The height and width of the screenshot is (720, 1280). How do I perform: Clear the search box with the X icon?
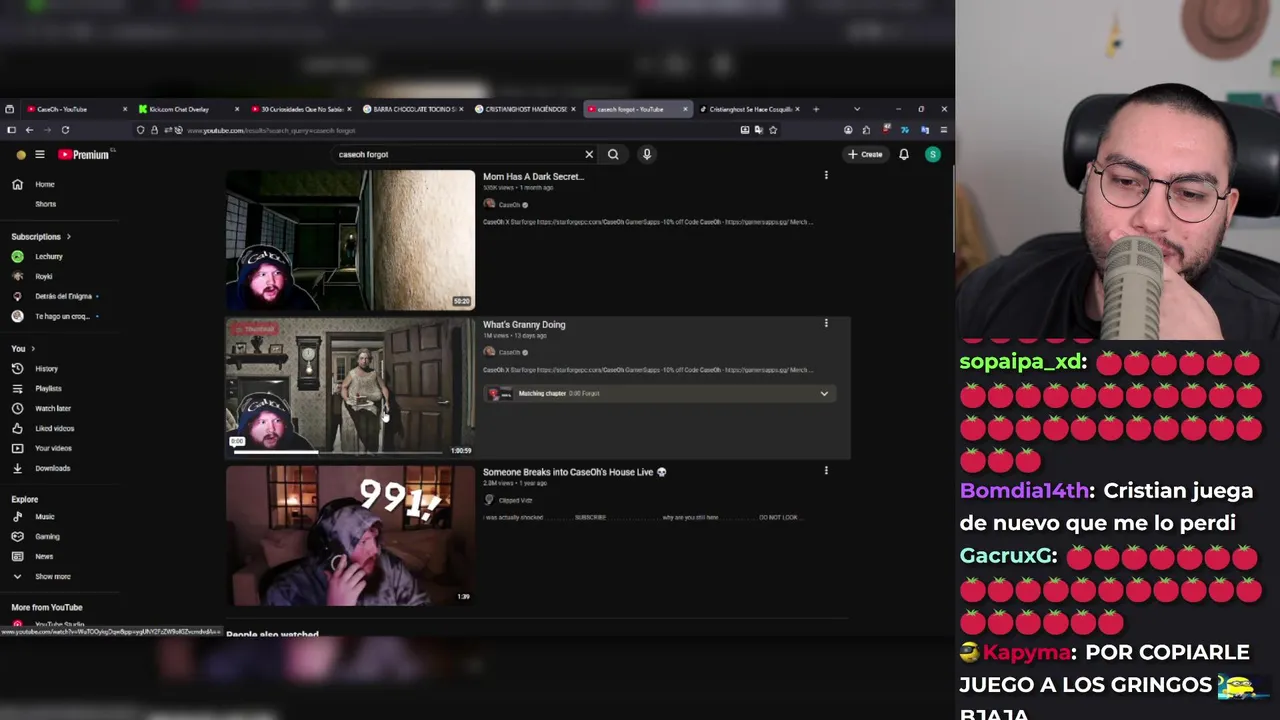[x=589, y=154]
